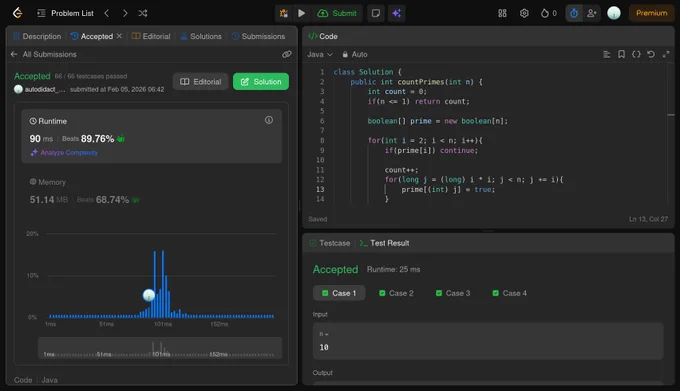This screenshot has height=391, width=680.
Task: Toggle the timer stopwatch icon
Action: 574,13
